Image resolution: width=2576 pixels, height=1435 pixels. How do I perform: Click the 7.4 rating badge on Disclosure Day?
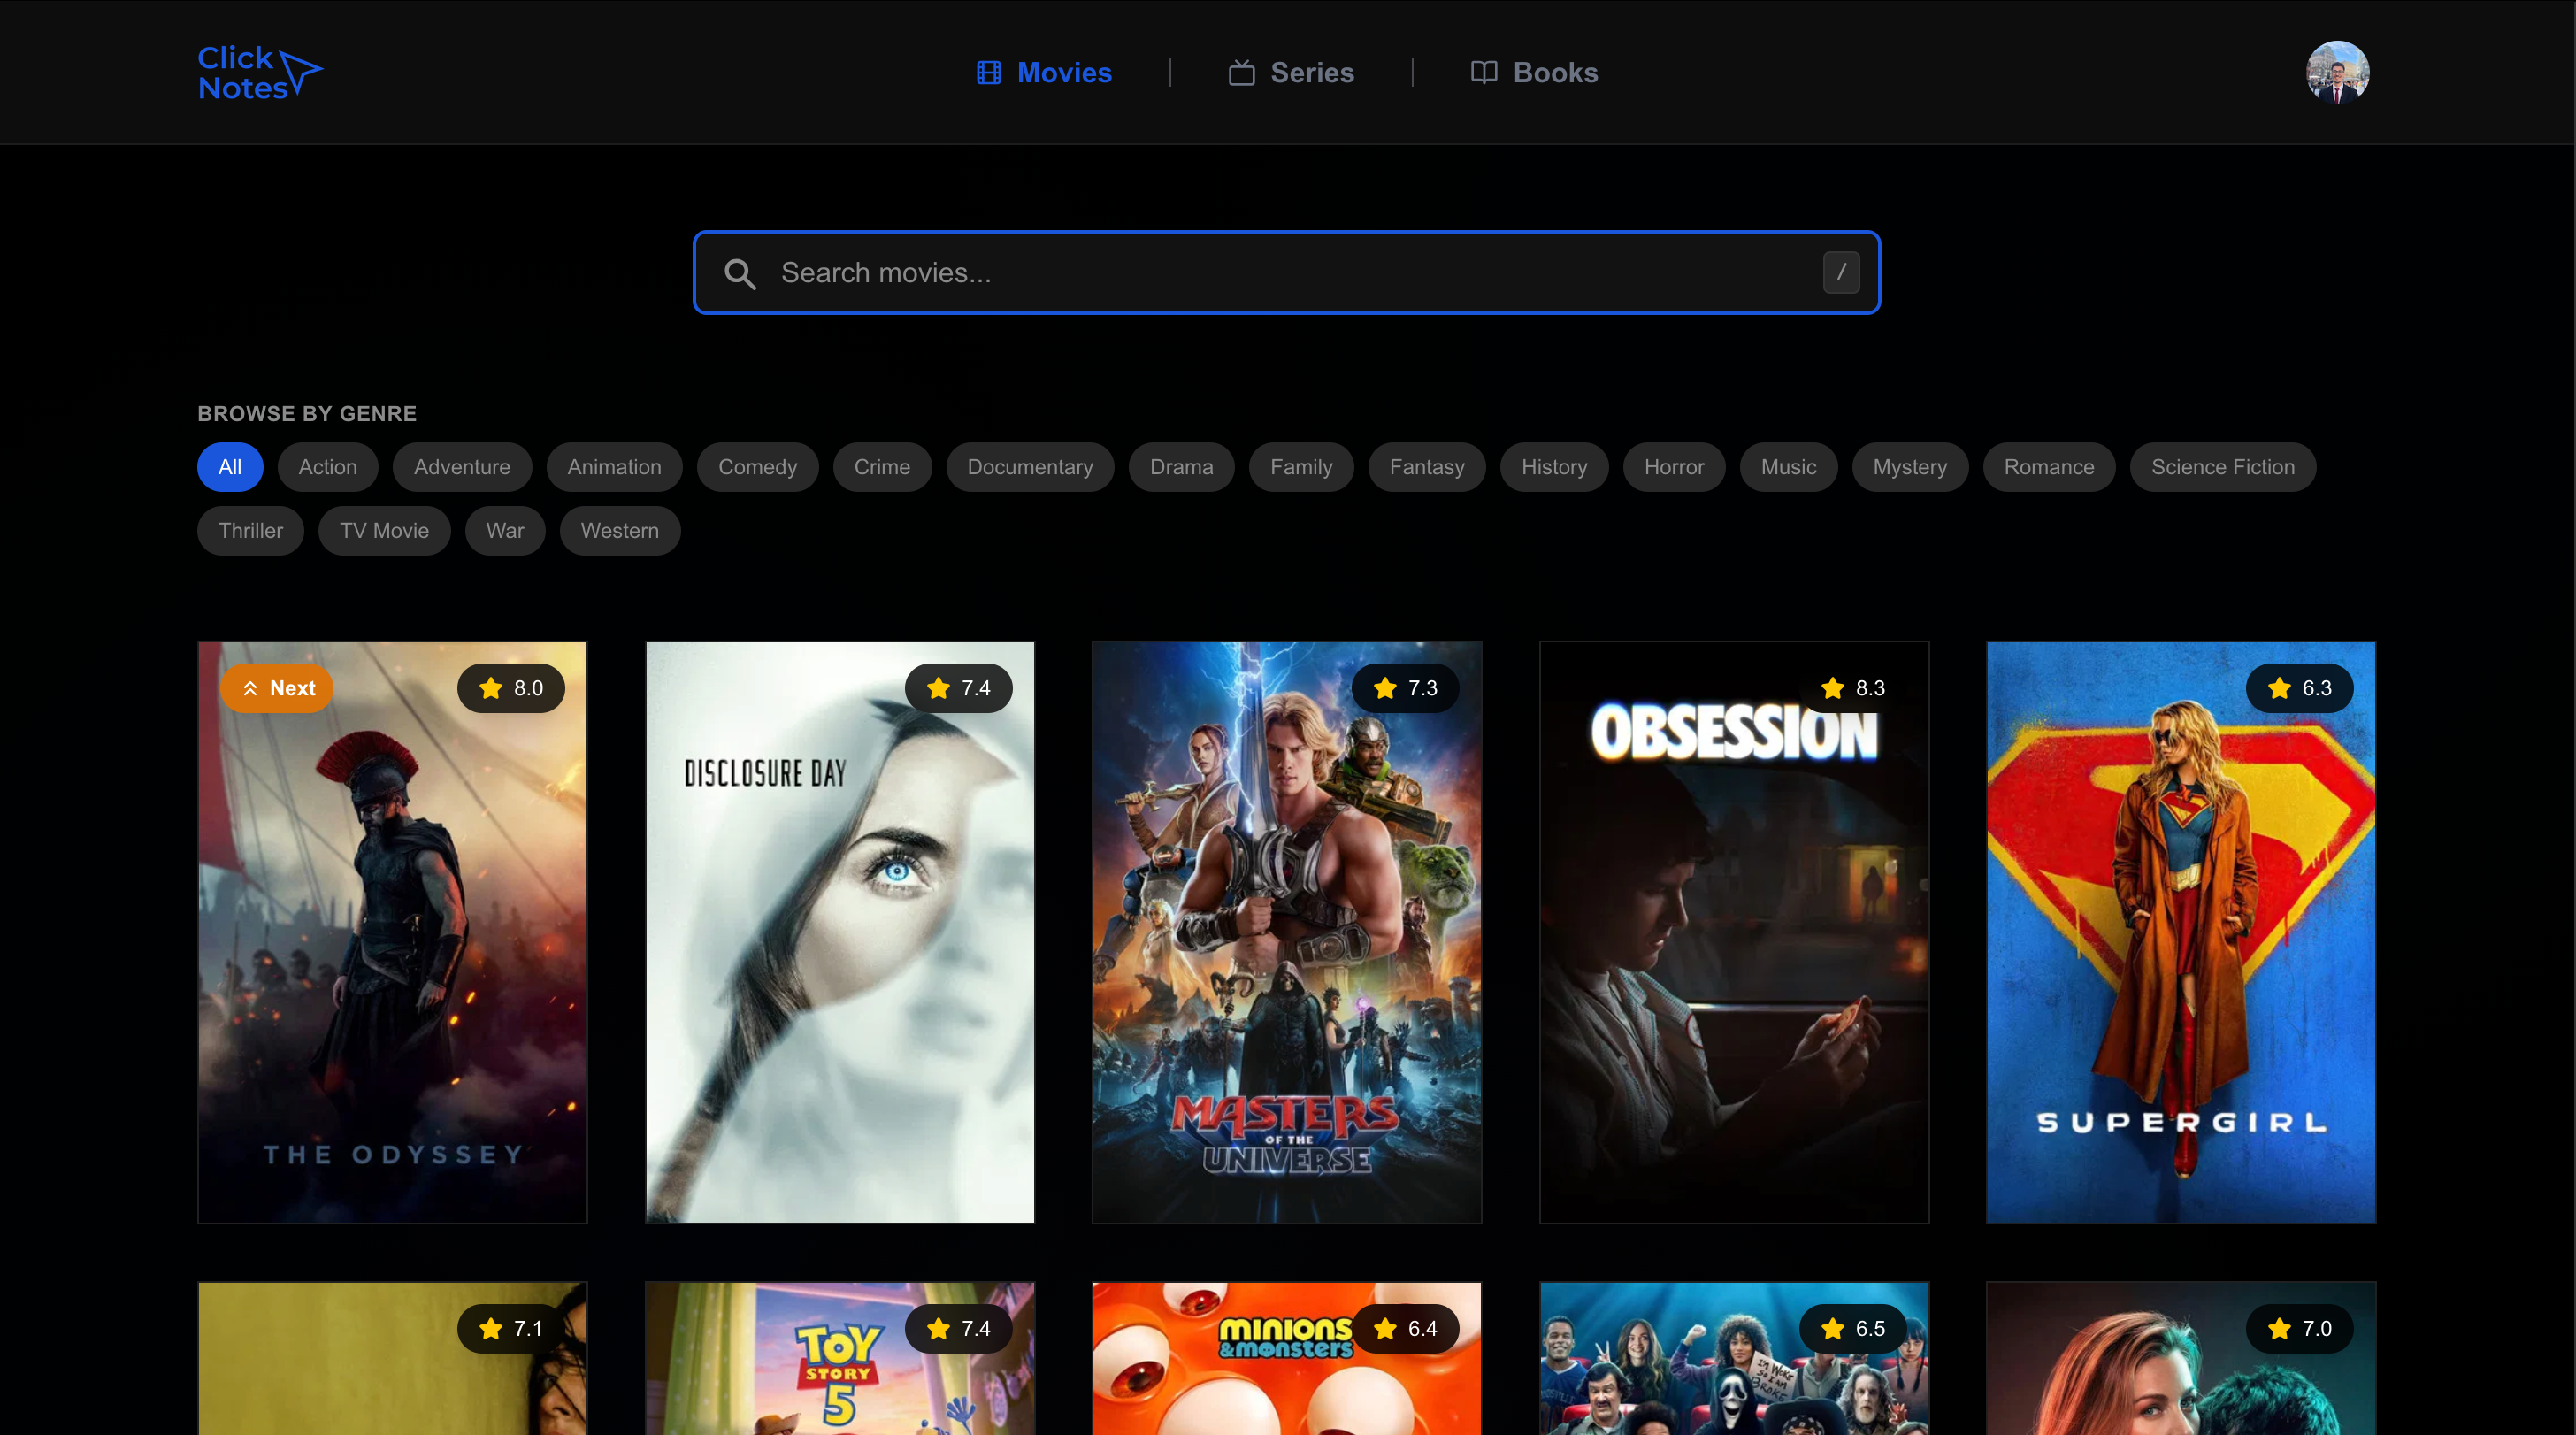click(x=958, y=688)
